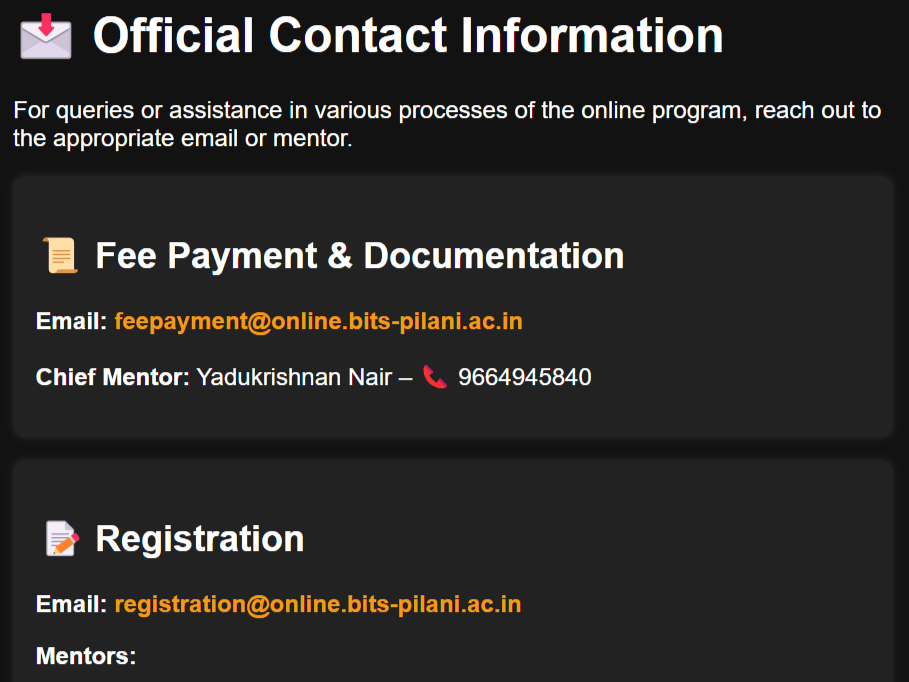The image size is (909, 682).
Task: Click the Registration section heading
Action: tap(200, 539)
